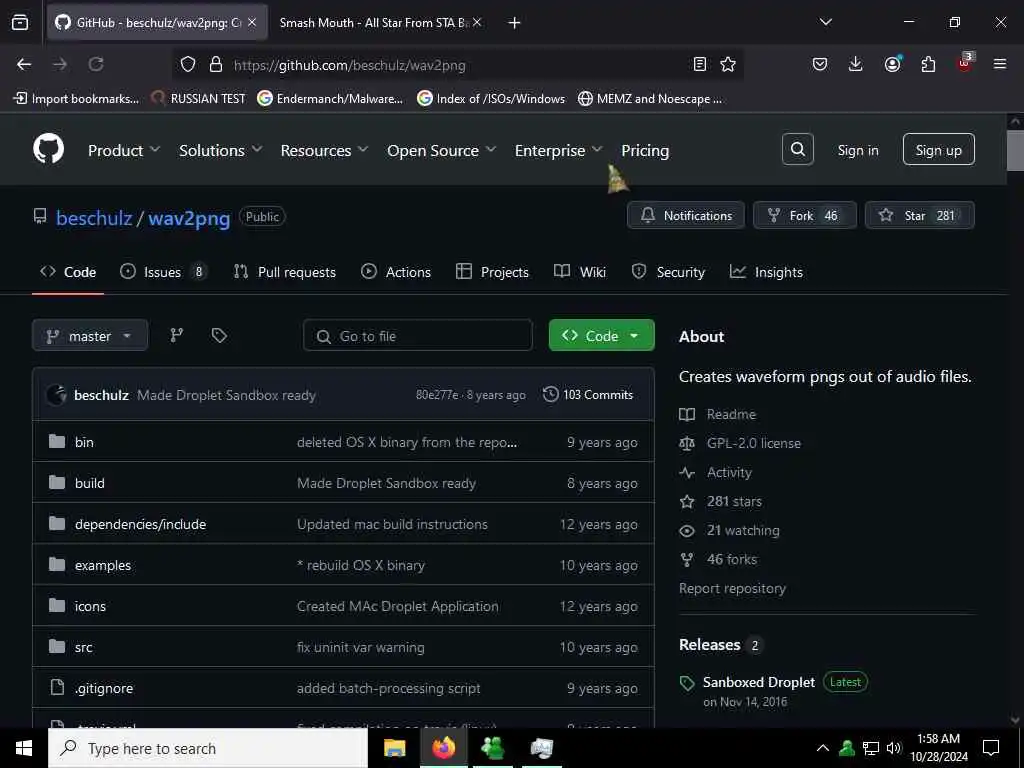Expand the Enterprise menu
Viewport: 1024px width, 768px height.
click(558, 150)
